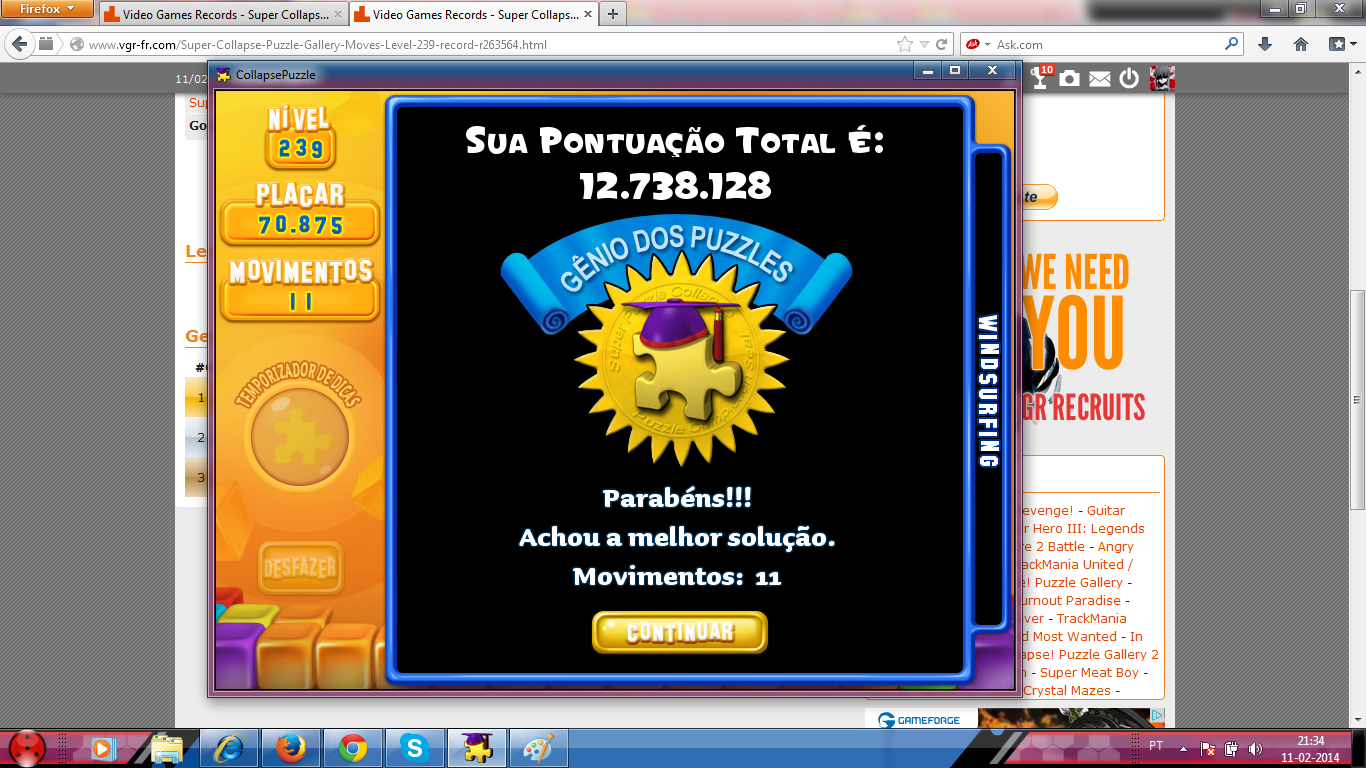Open the Firefox downloads arrow
This screenshot has height=768, width=1366.
tap(1265, 45)
